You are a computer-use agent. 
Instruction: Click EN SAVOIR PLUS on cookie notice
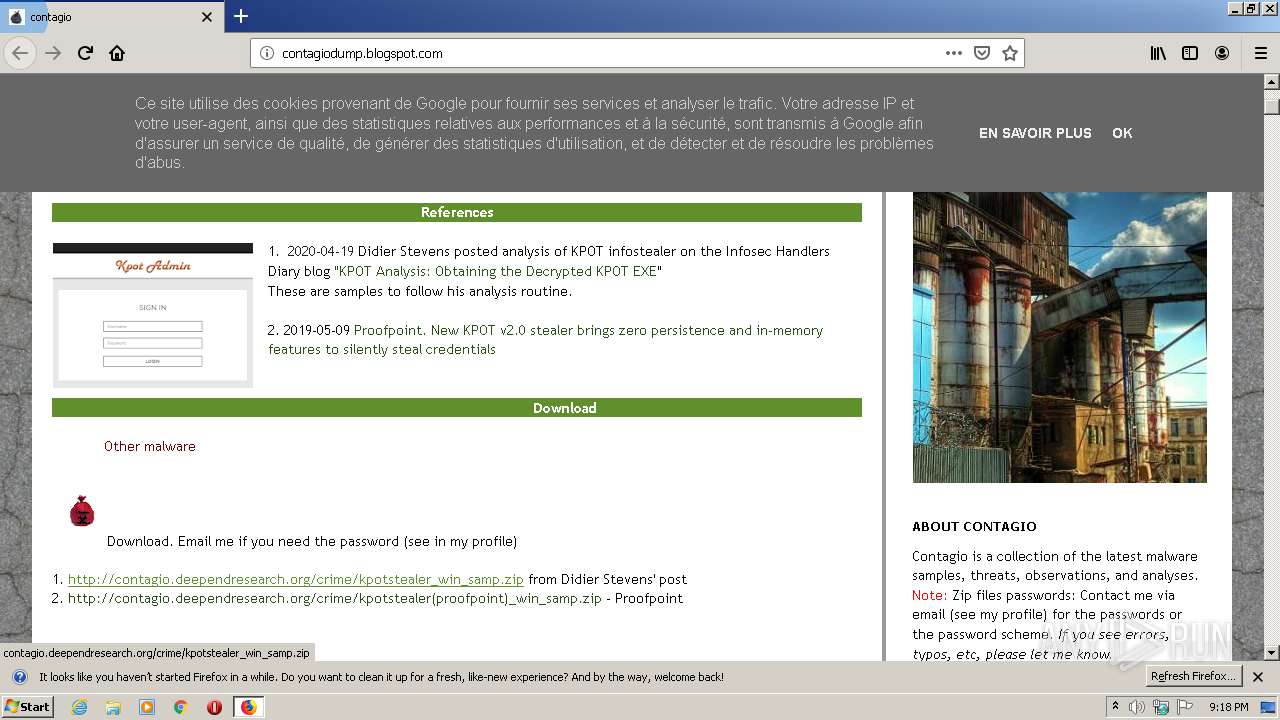coord(1035,133)
